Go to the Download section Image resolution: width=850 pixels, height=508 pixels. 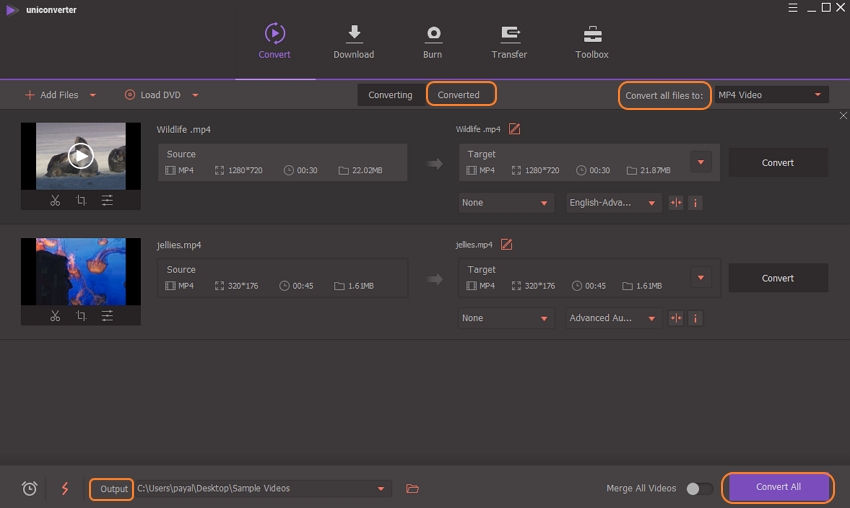[x=353, y=42]
